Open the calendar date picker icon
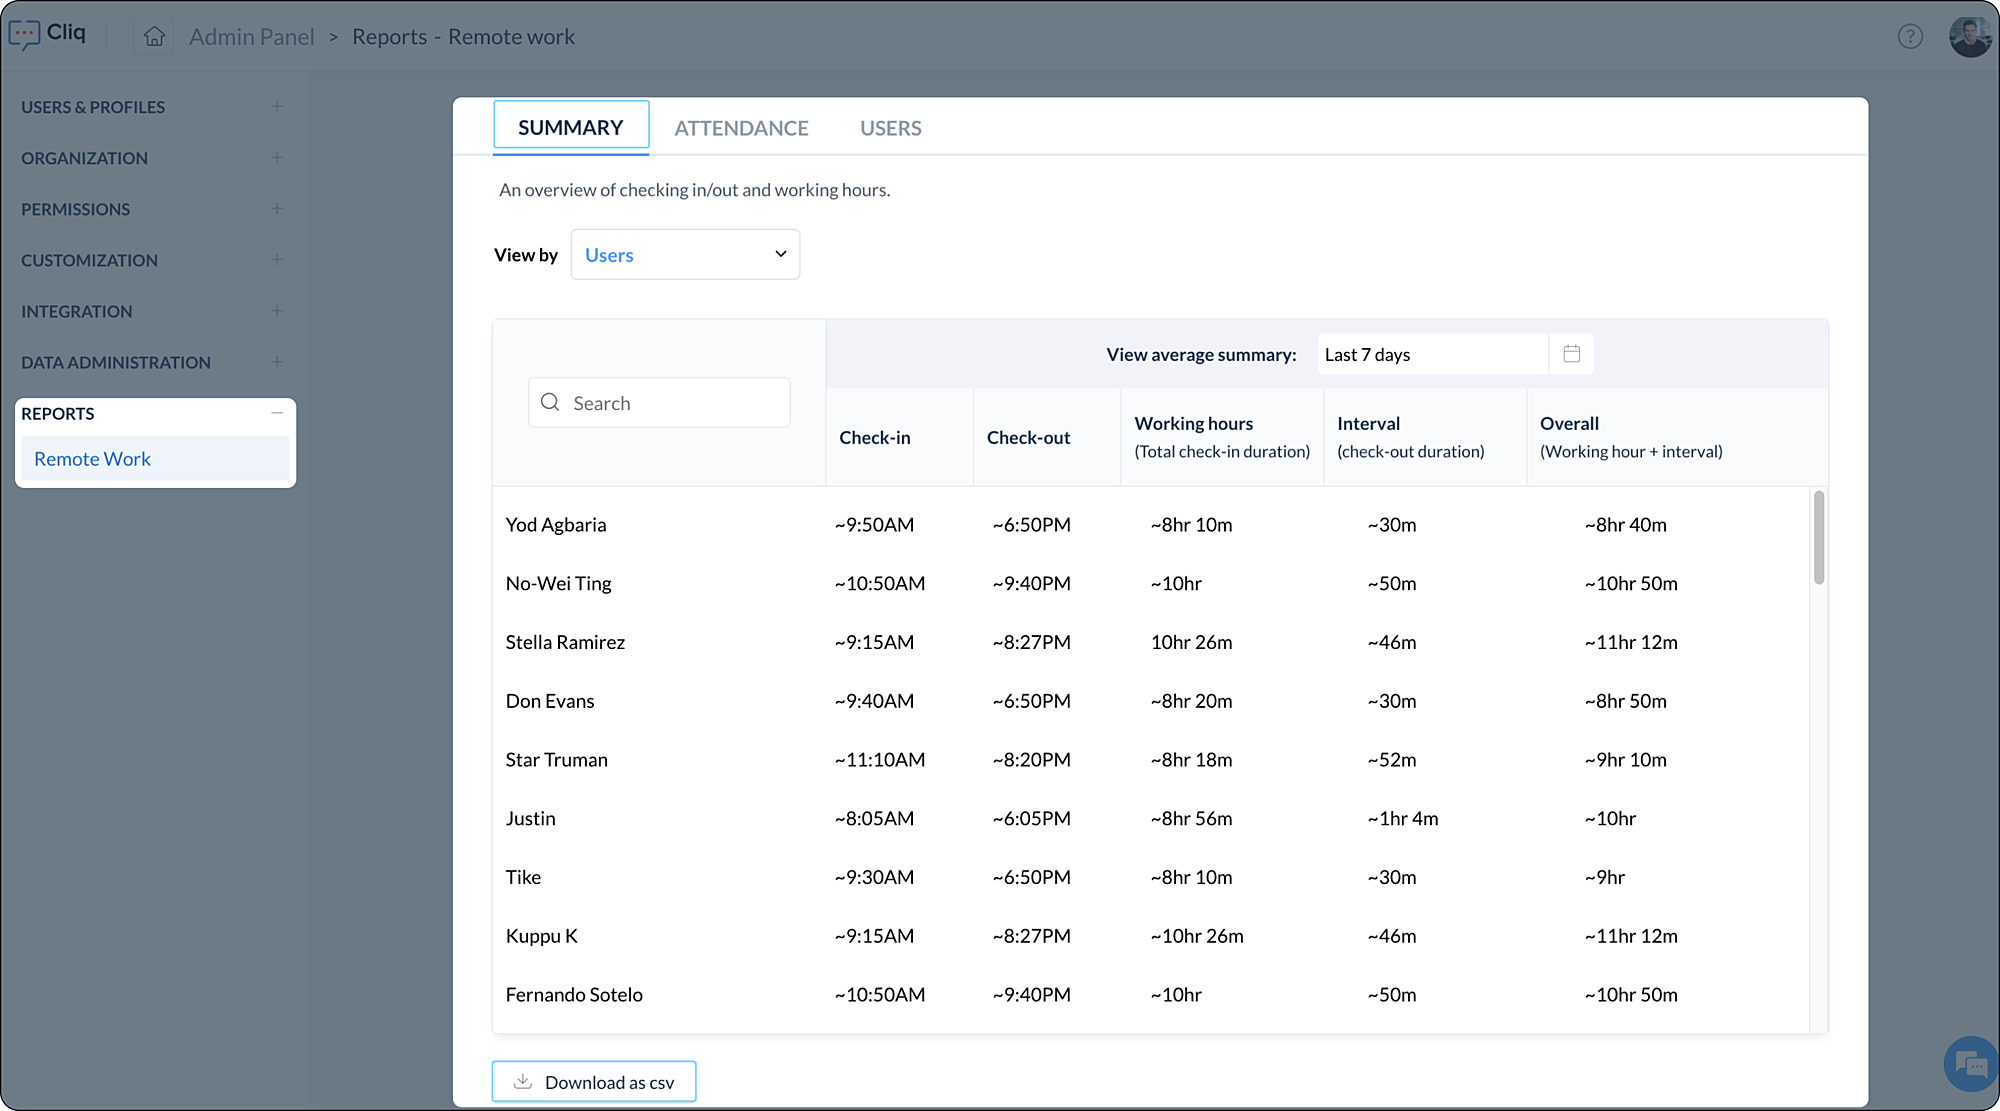Screen dimensions: 2000x1111 pyautogui.click(x=1571, y=354)
